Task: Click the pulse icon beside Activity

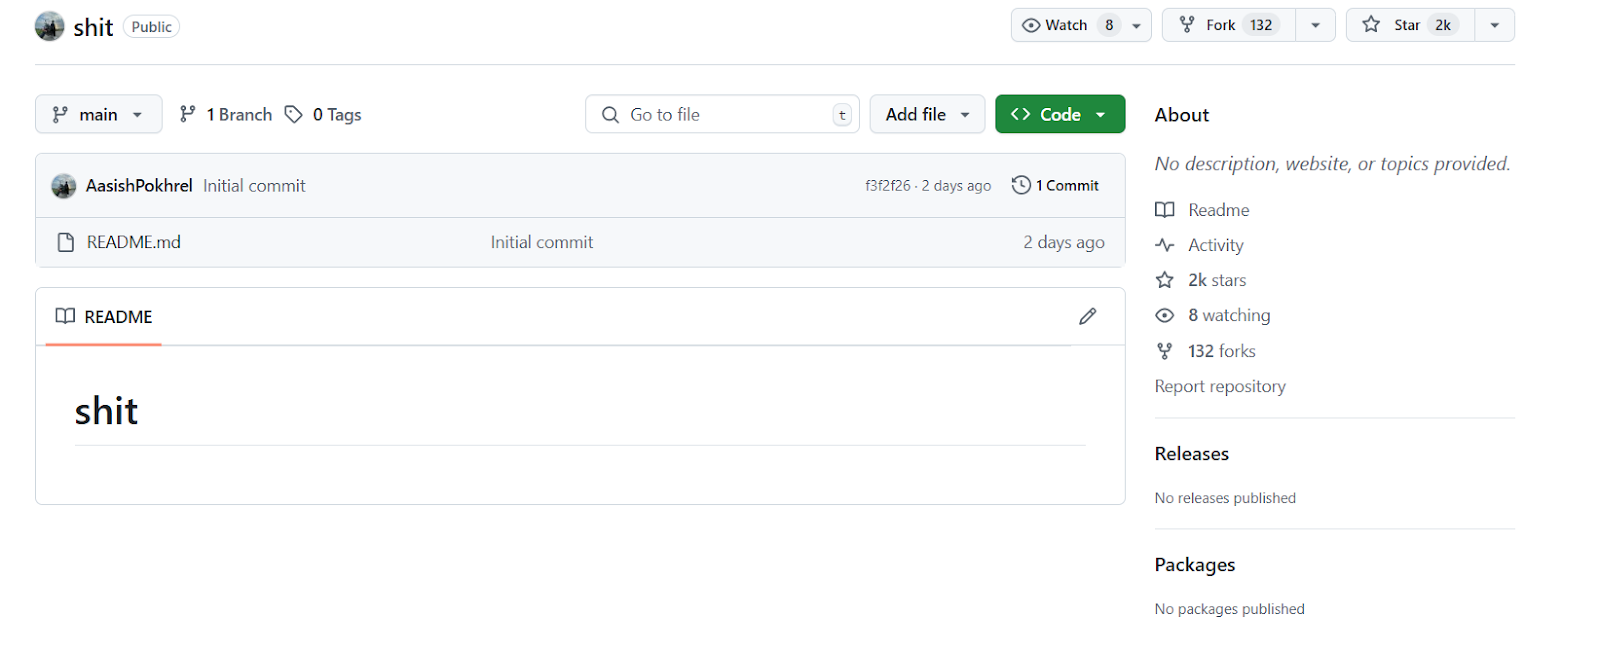Action: [1164, 245]
